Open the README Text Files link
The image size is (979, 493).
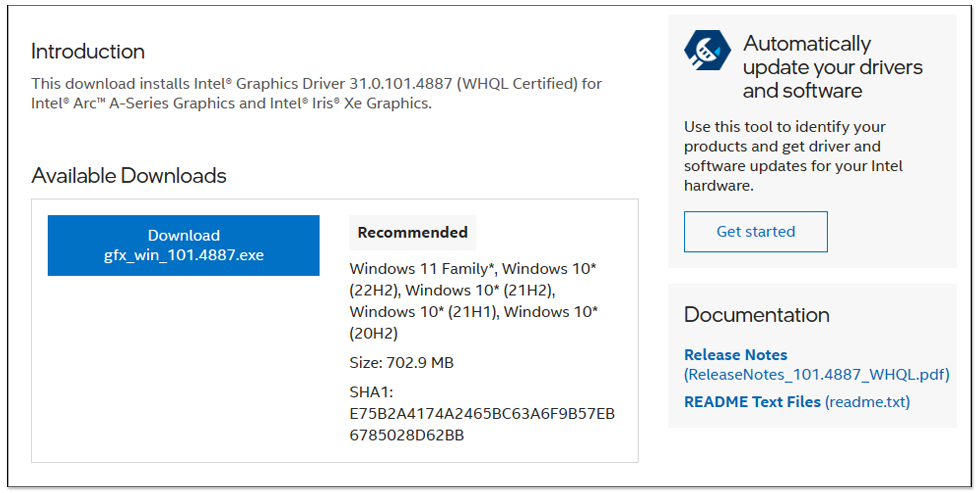pyautogui.click(x=752, y=402)
